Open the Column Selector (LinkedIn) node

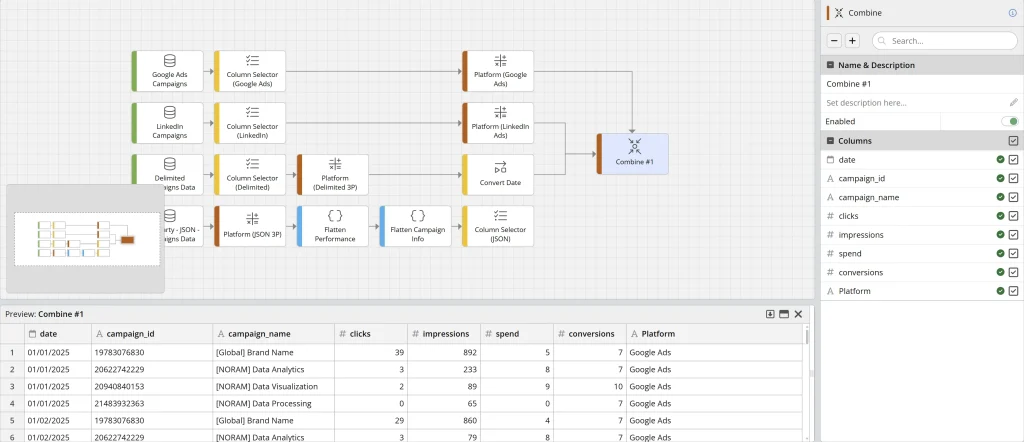250,122
